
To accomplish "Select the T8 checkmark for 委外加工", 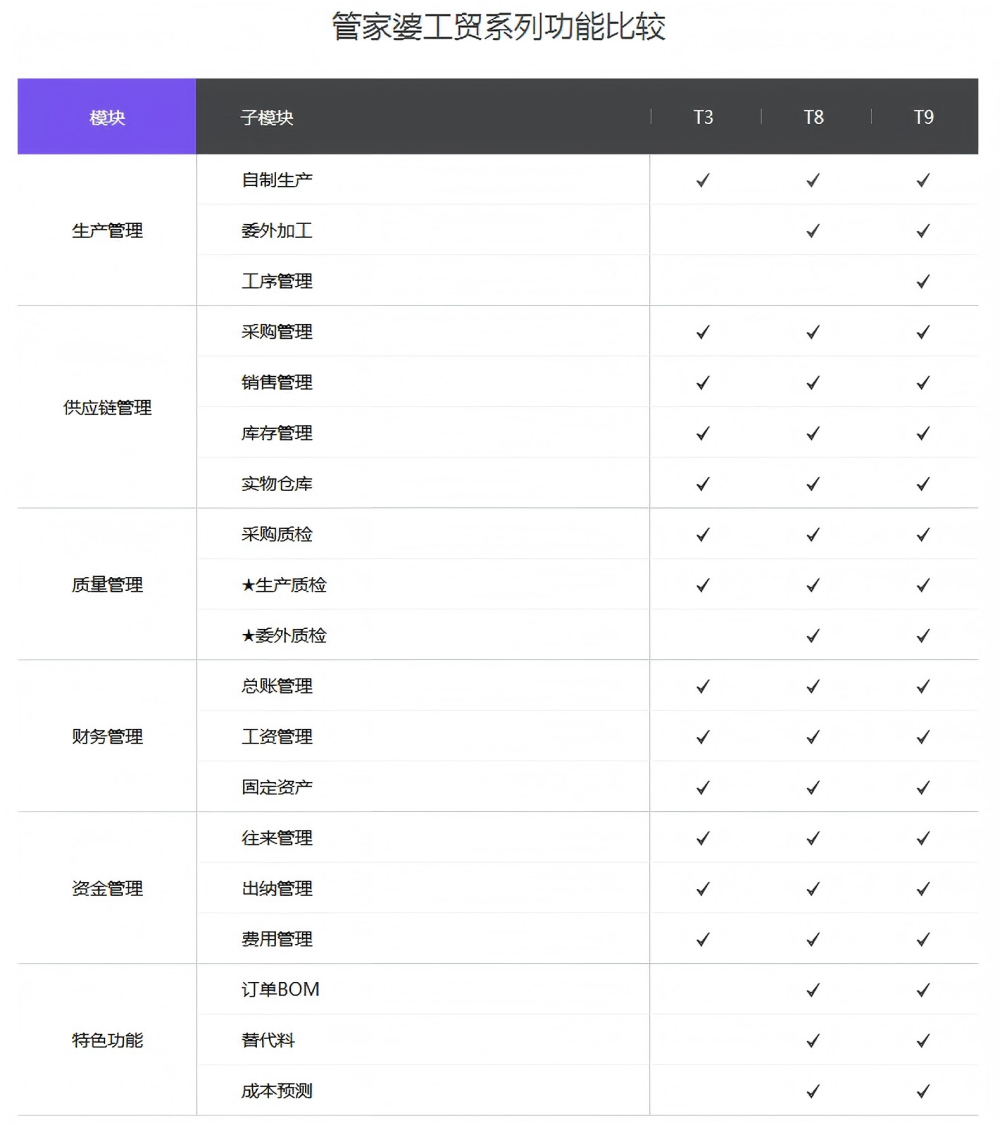I will point(813,230).
